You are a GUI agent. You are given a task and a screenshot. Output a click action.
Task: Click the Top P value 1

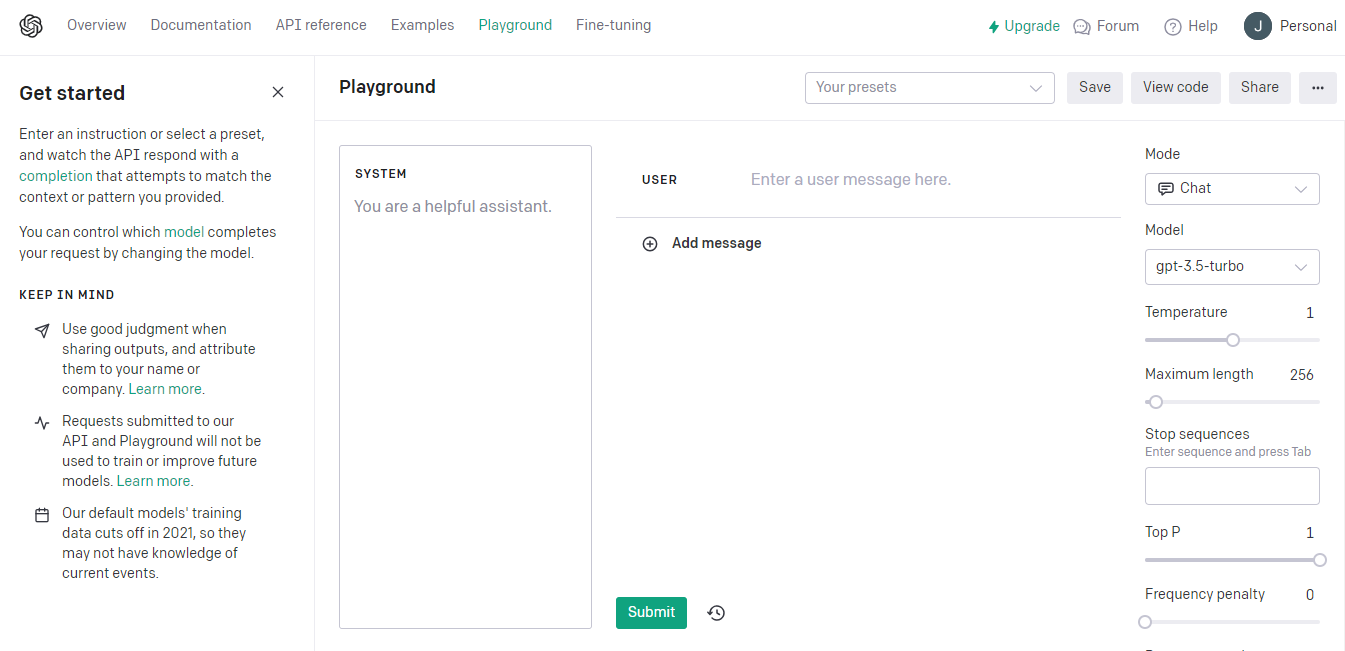tap(1310, 533)
